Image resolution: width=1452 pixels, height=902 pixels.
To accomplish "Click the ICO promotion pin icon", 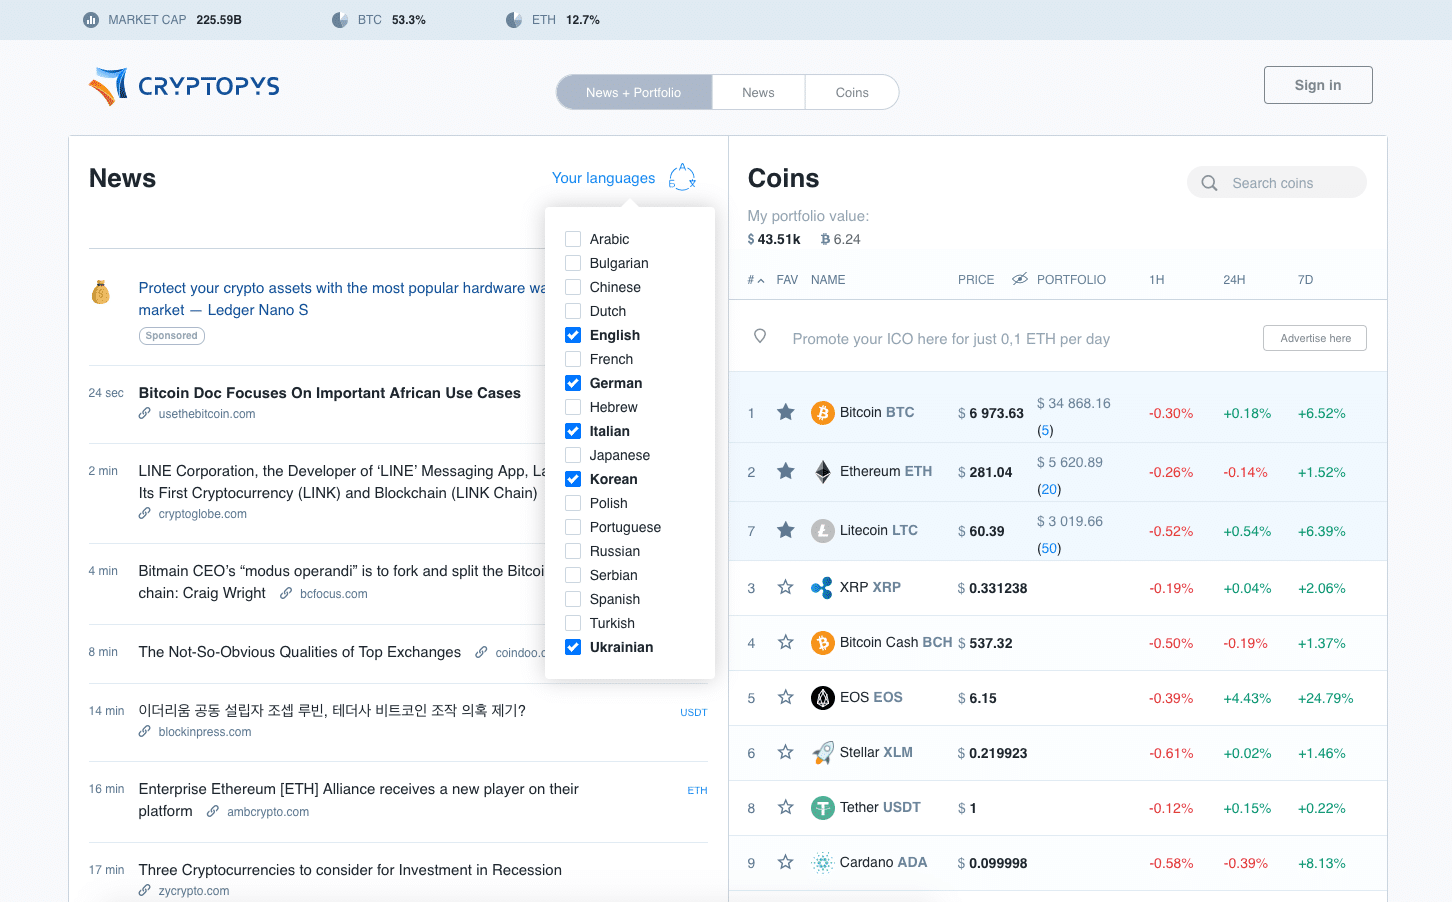I will point(760,337).
